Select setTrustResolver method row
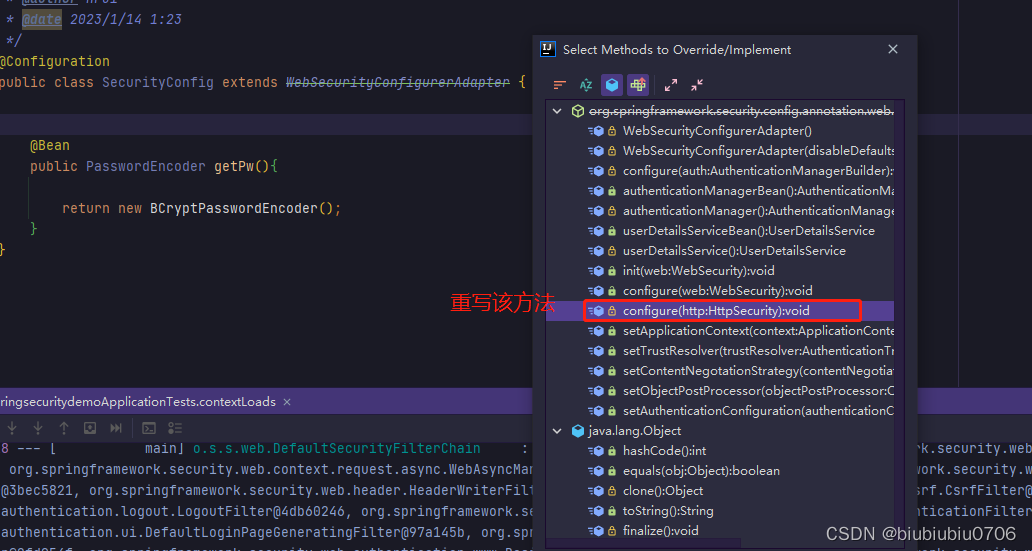The image size is (1032, 551). pyautogui.click(x=720, y=351)
